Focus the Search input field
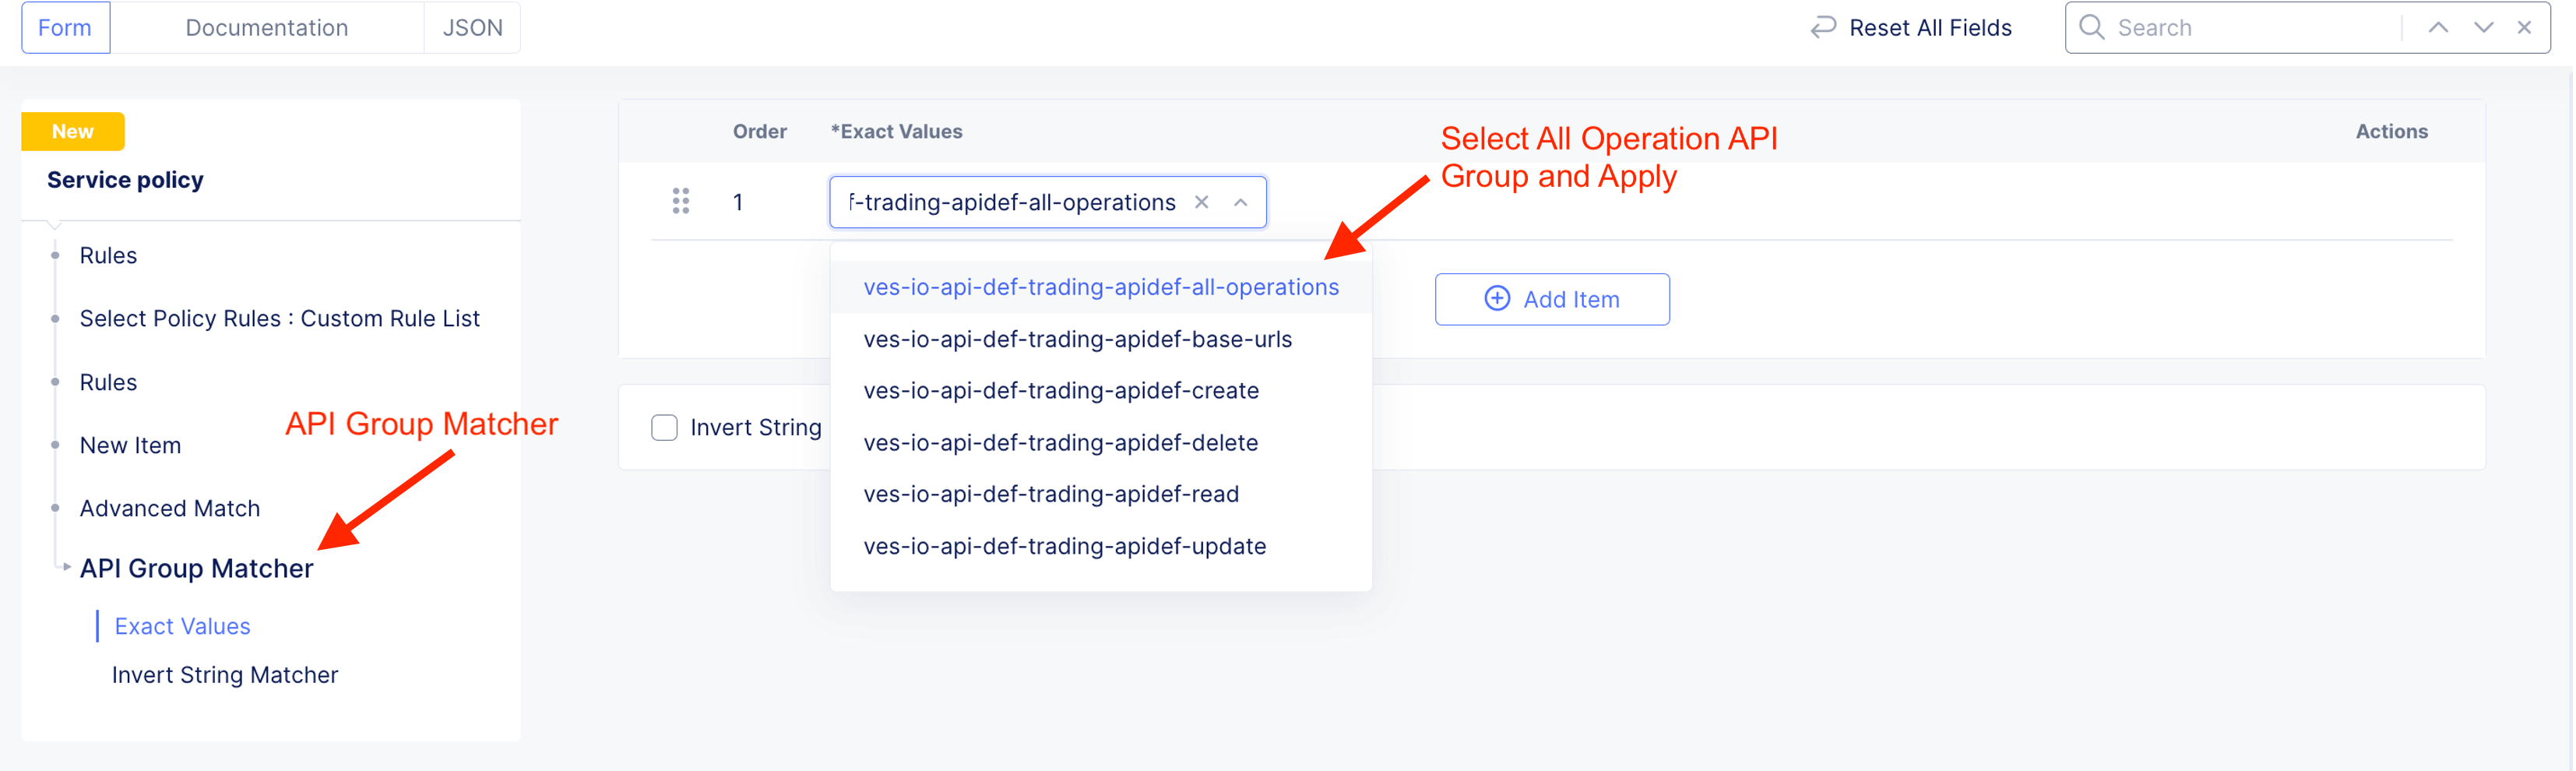This screenshot has width=2576, height=771. [x=2250, y=27]
